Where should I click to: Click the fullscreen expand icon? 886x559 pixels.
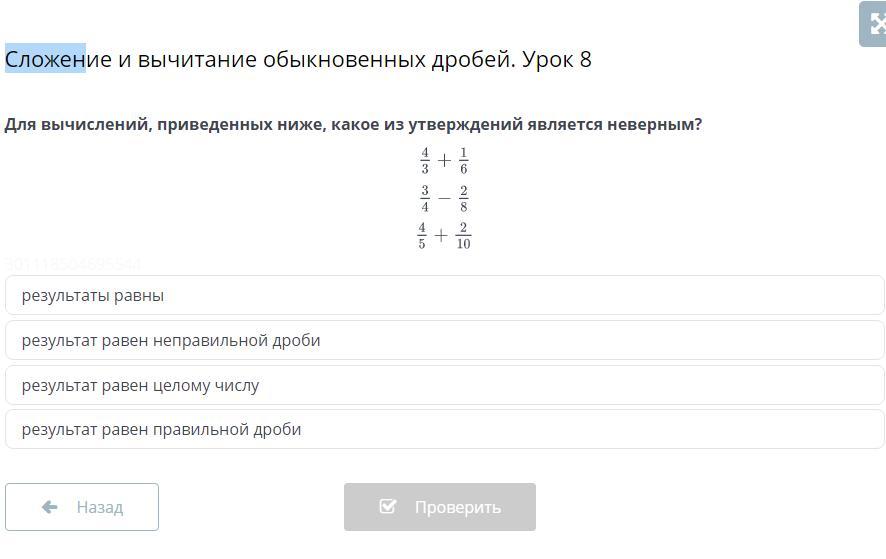point(876,24)
